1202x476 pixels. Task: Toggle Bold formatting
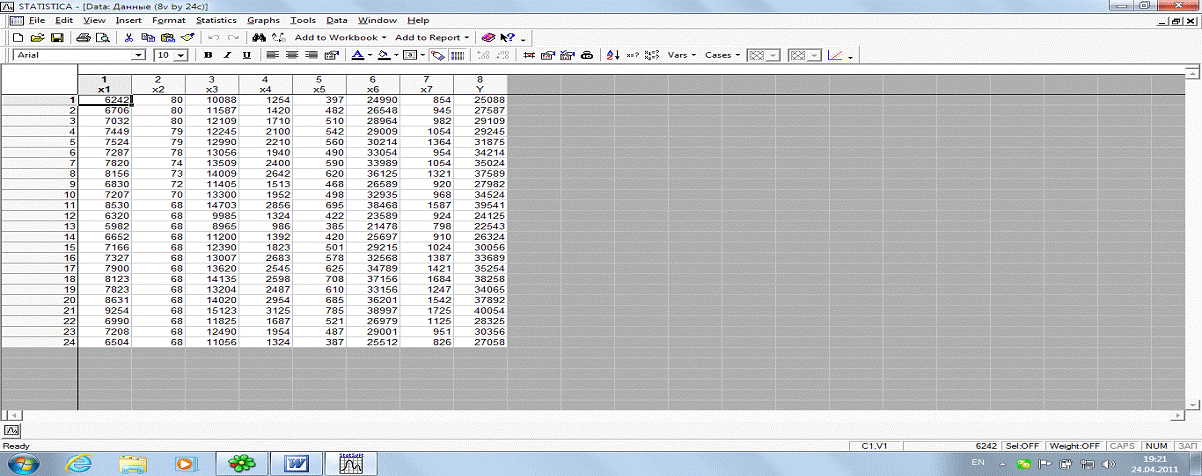coord(209,55)
